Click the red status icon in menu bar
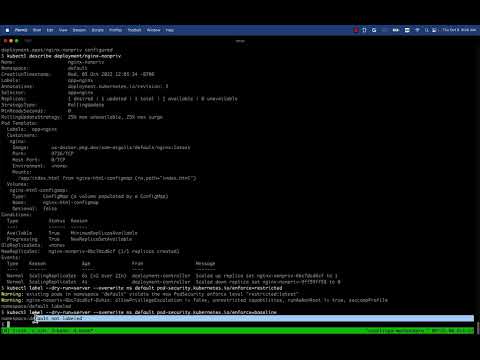This screenshot has width=480, height=360. [356, 30]
